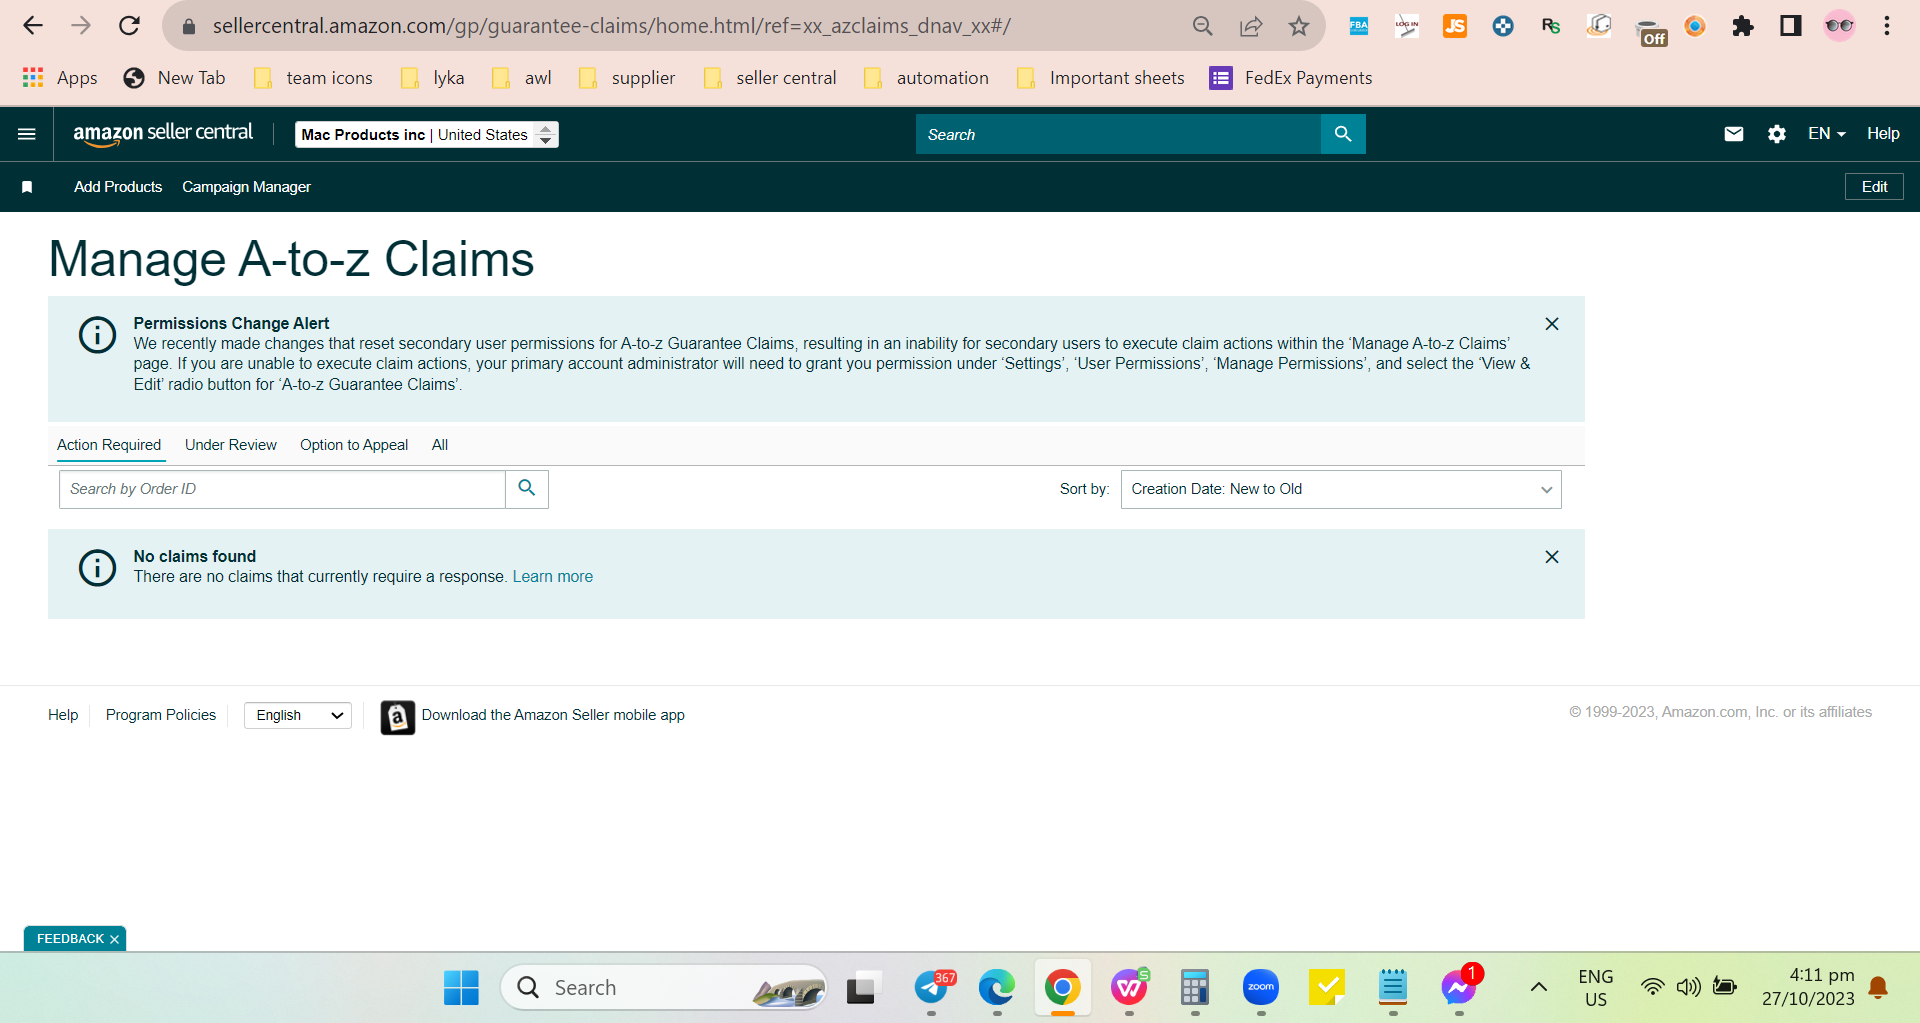Switch to the Action Required tab

click(x=109, y=445)
